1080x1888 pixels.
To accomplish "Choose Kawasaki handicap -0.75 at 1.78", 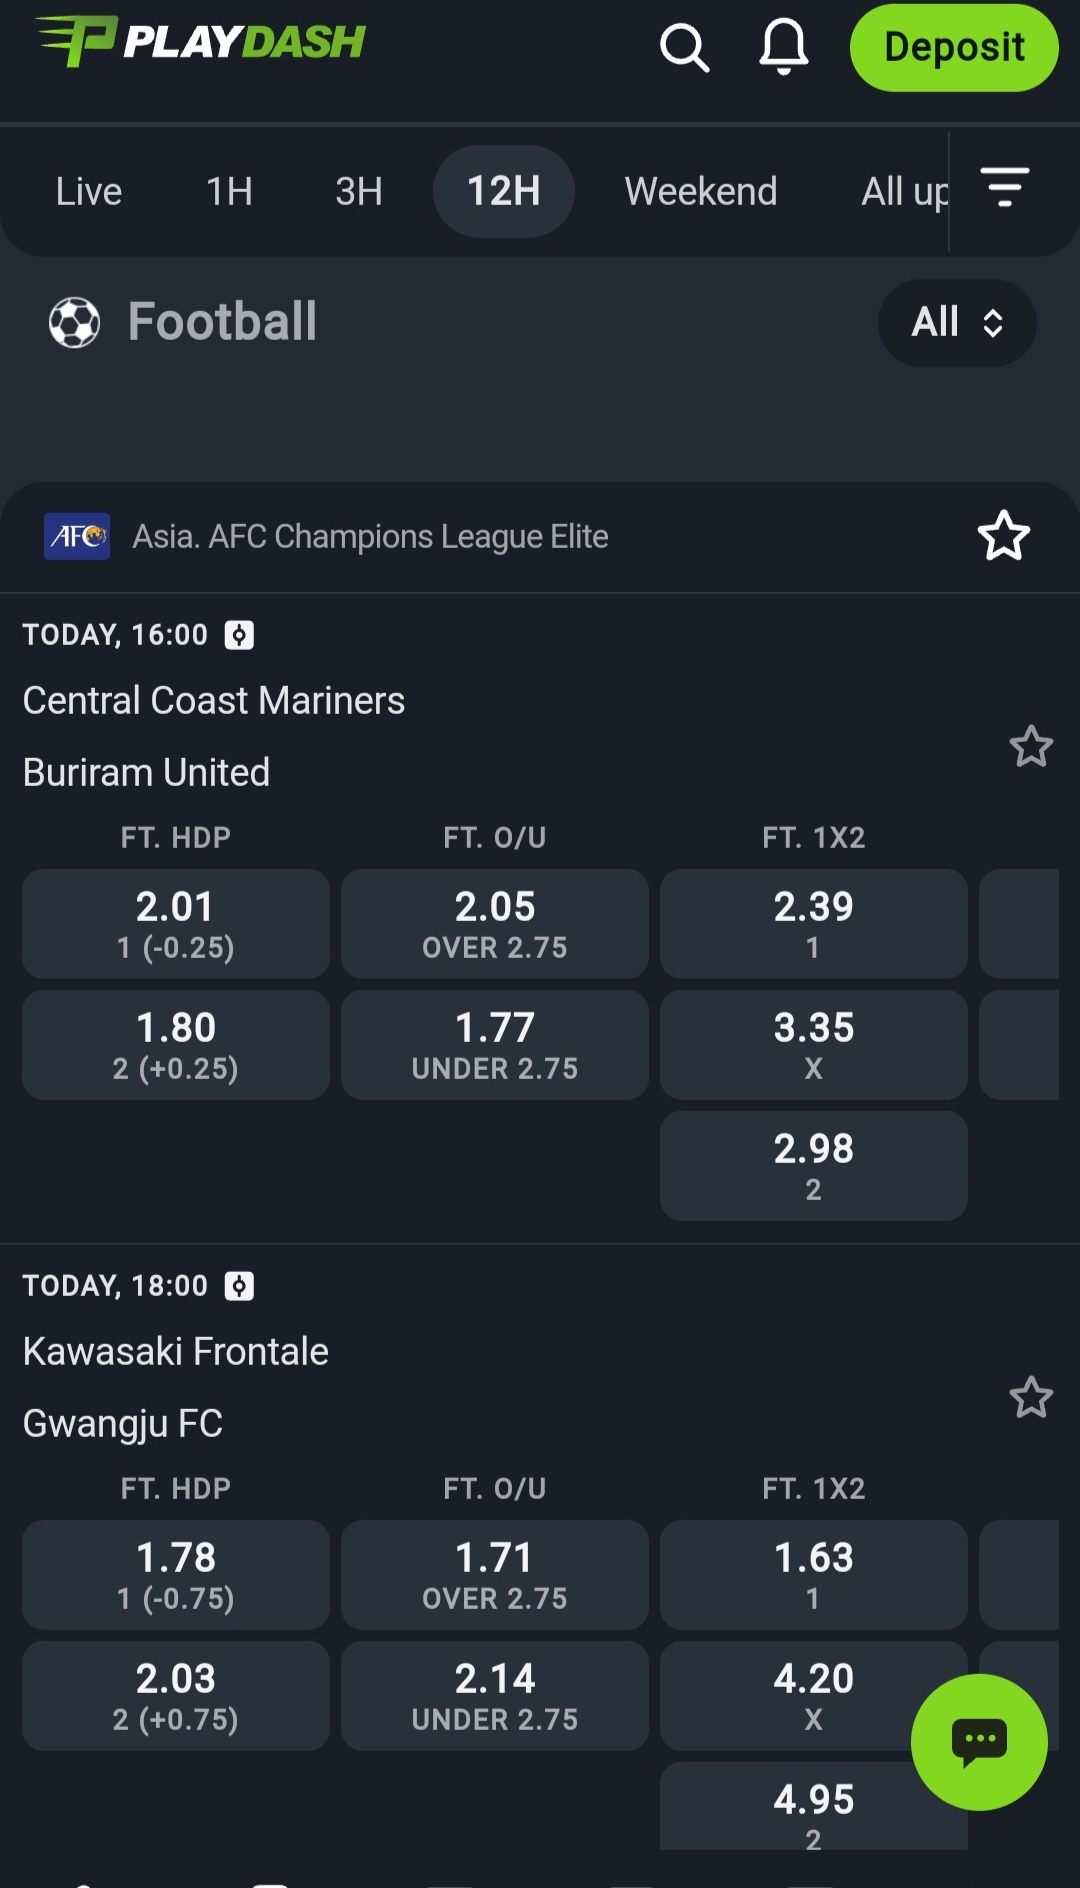I will 176,1574.
